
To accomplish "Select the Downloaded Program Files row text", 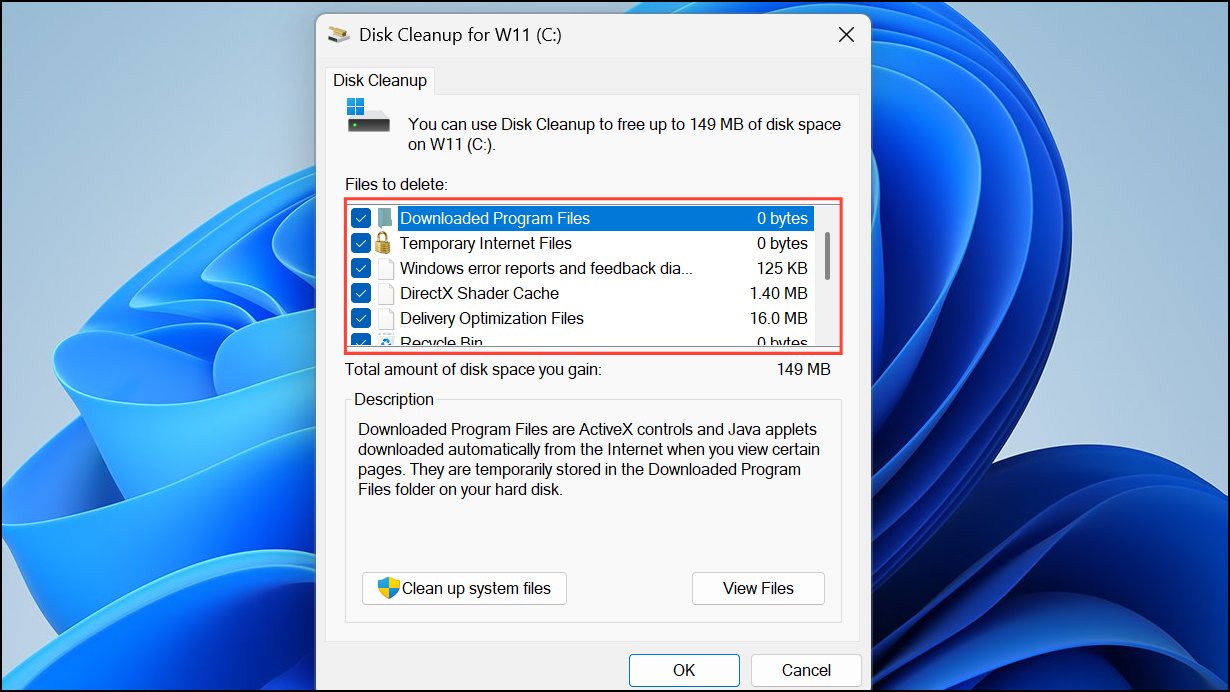I will [x=495, y=218].
